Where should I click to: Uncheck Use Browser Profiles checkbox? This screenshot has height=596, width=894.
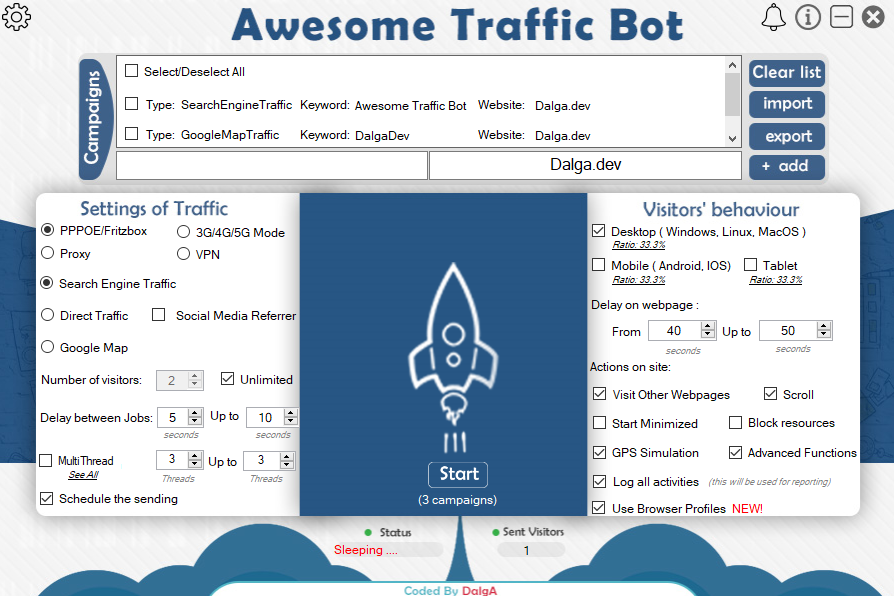pyautogui.click(x=598, y=508)
